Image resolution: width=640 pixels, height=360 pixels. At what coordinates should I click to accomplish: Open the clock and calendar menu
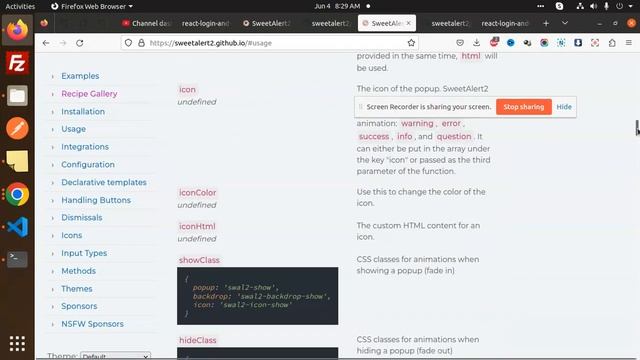click(x=337, y=6)
